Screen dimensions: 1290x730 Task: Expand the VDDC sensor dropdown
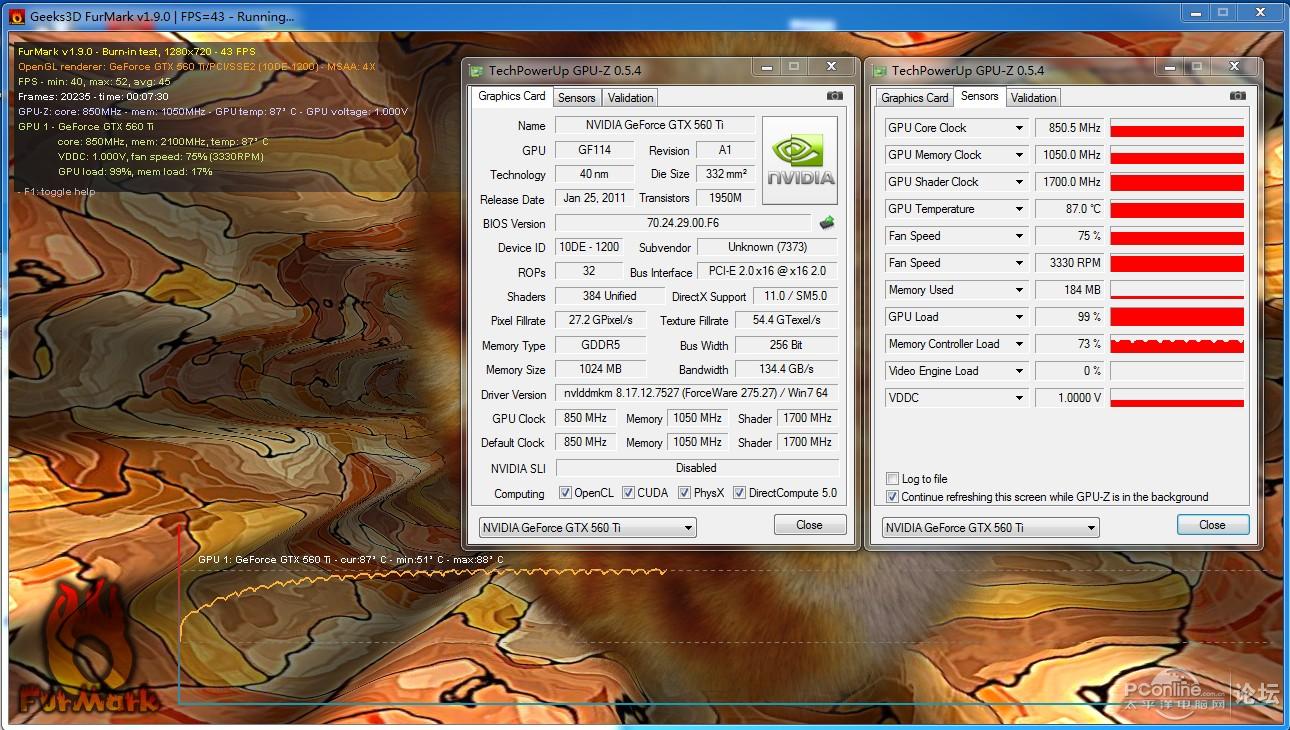[1019, 398]
